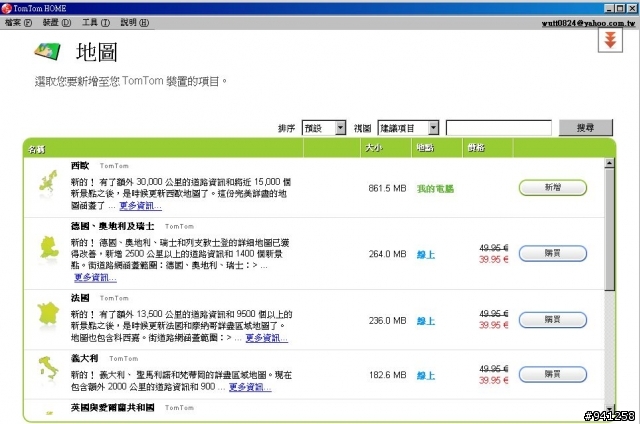Click the 西歐 Western Europe map thumbnail

tap(48, 183)
